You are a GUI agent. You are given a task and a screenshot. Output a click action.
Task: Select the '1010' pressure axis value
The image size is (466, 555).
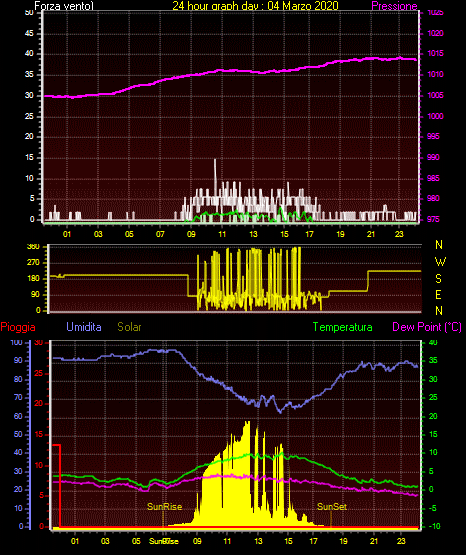coord(435,74)
